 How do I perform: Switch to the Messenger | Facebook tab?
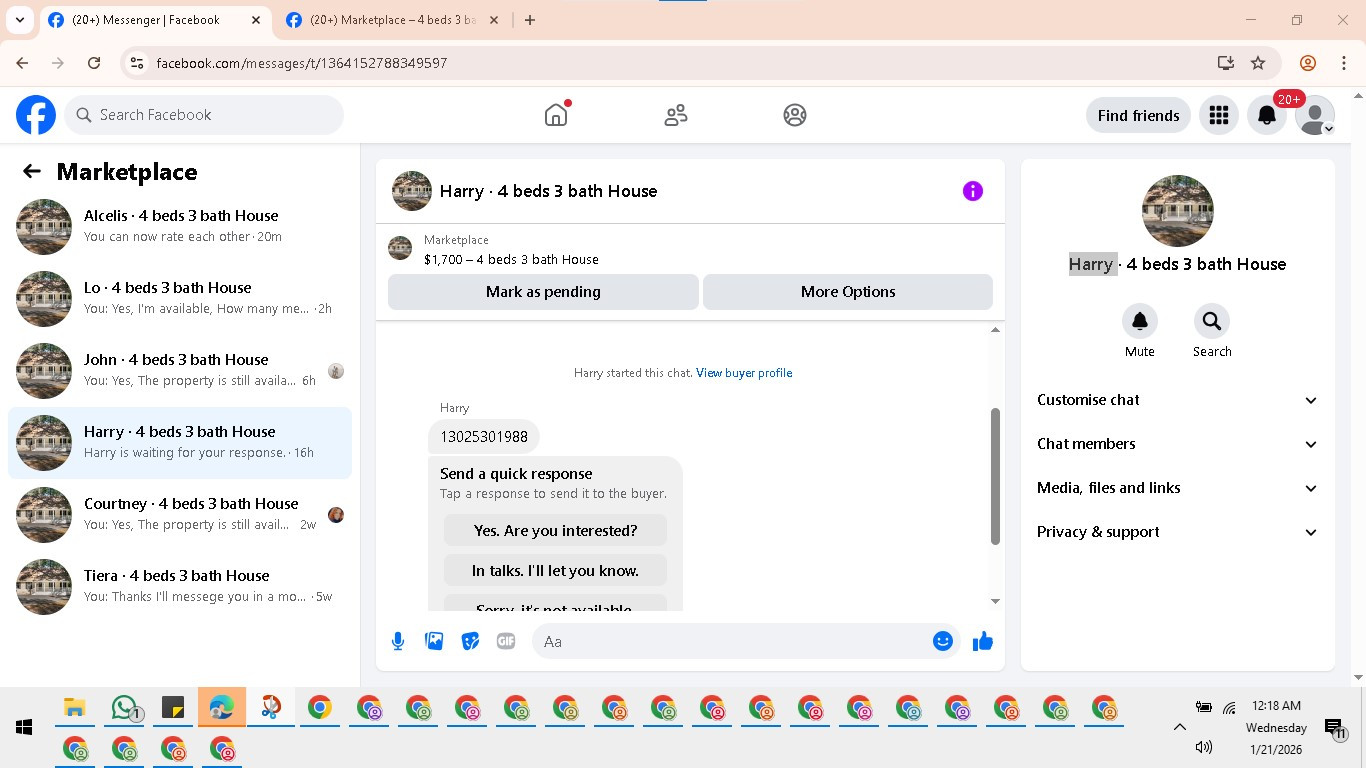[x=155, y=20]
